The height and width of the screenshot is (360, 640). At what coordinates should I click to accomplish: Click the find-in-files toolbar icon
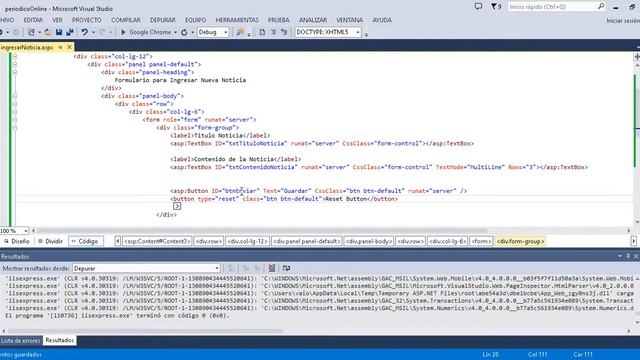tap(240, 32)
